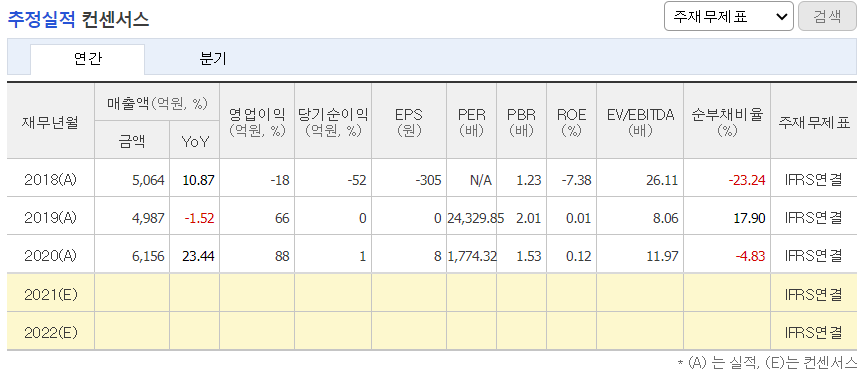Click net debt ratio 17.90
This screenshot has height=375, width=864.
coord(750,218)
